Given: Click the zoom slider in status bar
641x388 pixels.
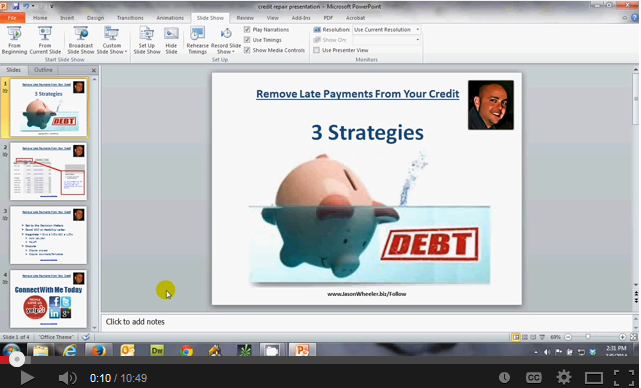Looking at the screenshot, I should point(588,337).
